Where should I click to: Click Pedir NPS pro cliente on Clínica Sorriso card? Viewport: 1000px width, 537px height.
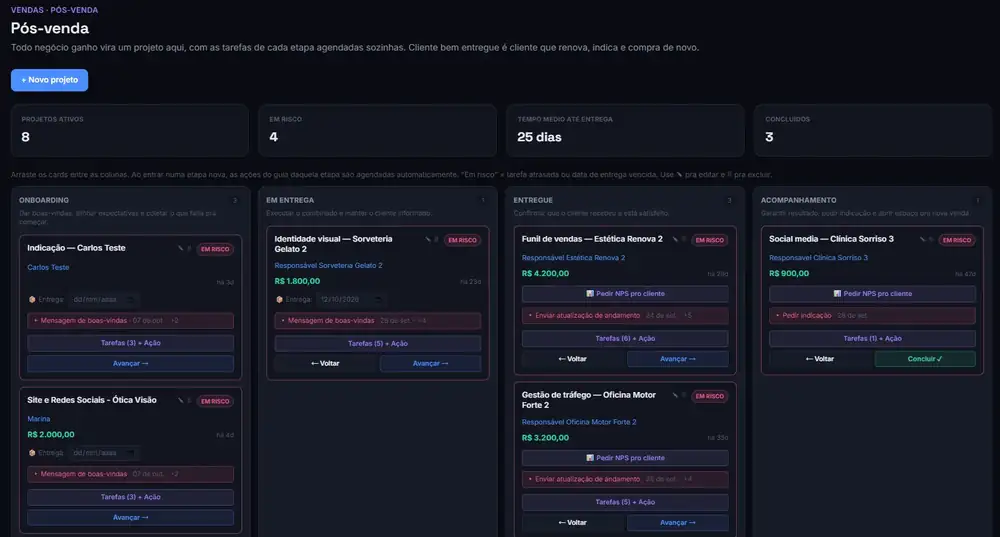872,294
